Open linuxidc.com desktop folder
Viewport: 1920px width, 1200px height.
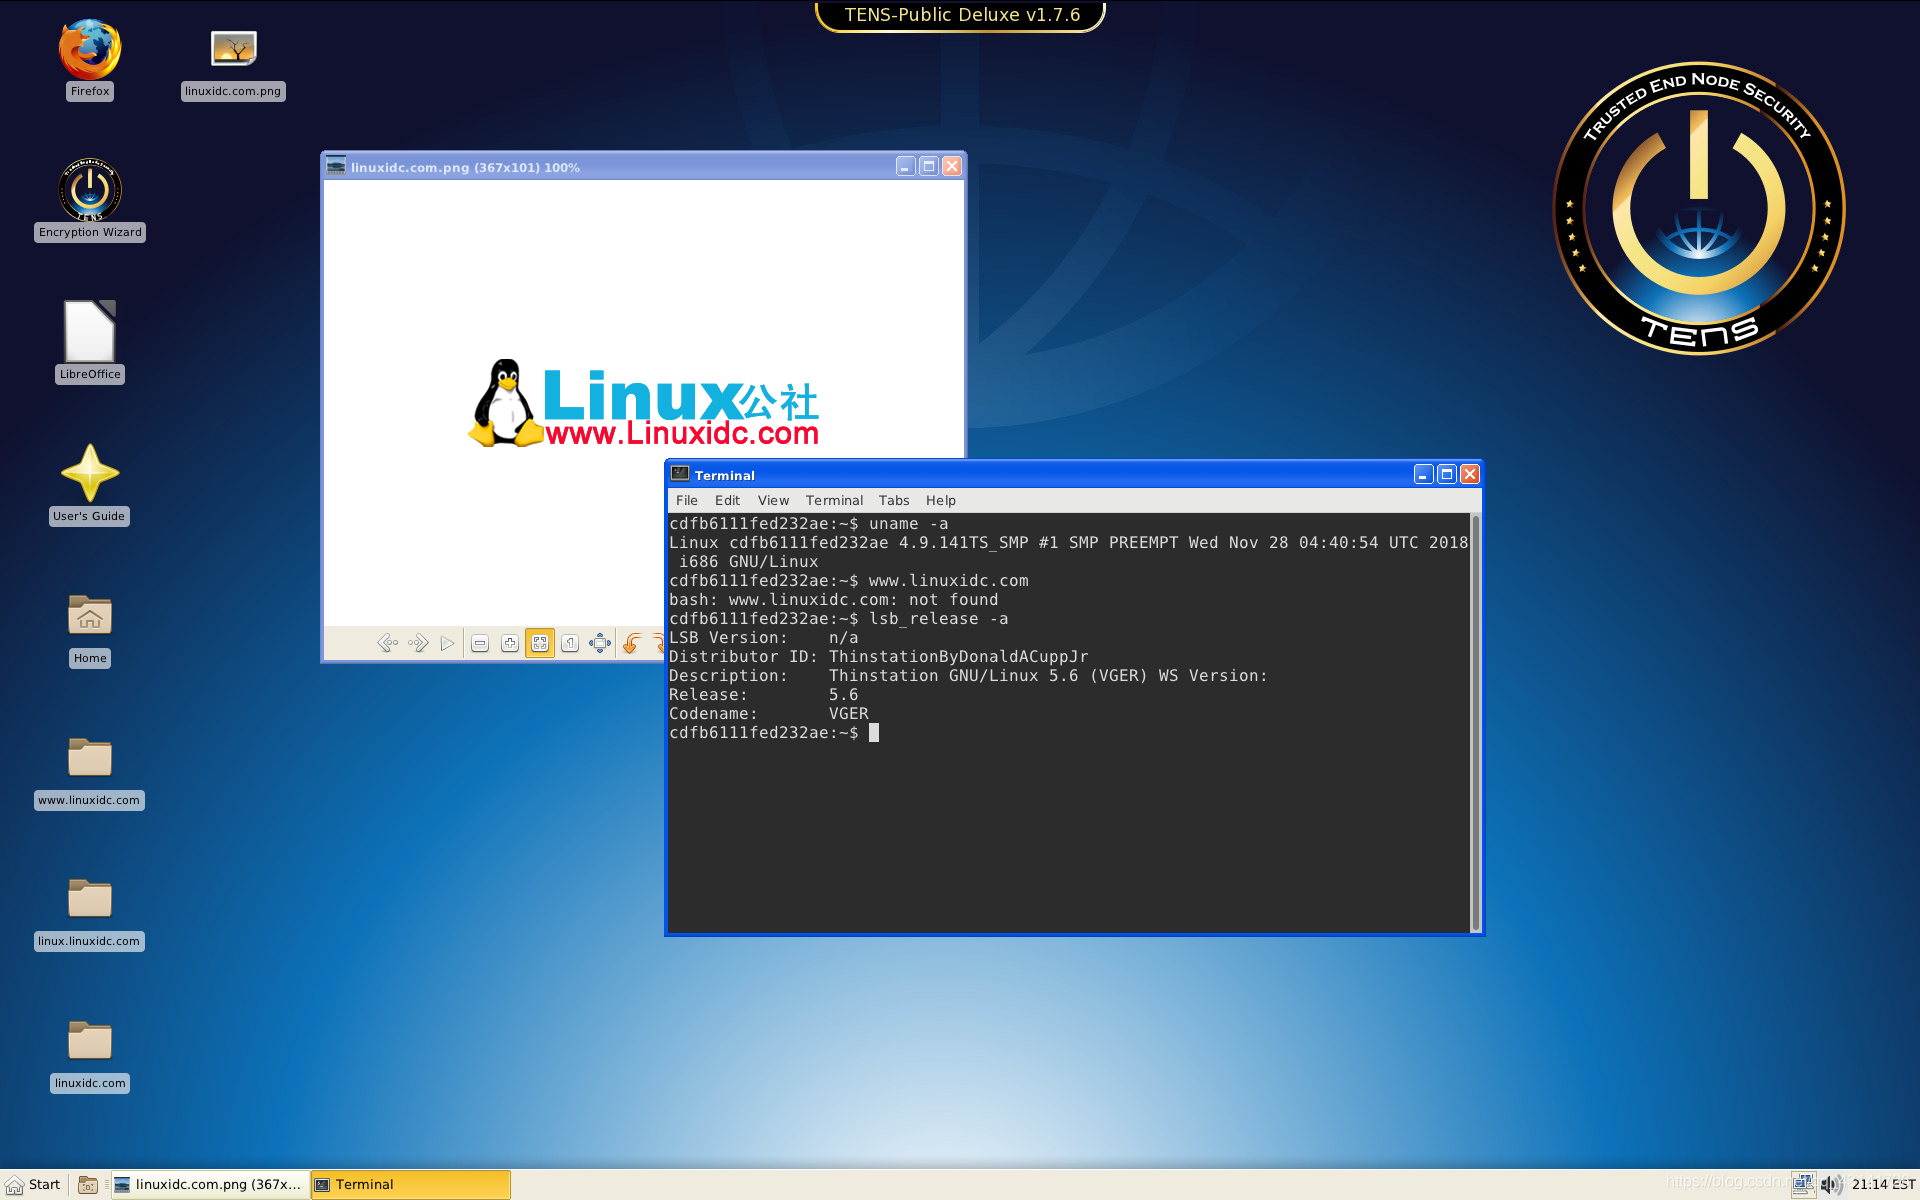pyautogui.click(x=88, y=1045)
